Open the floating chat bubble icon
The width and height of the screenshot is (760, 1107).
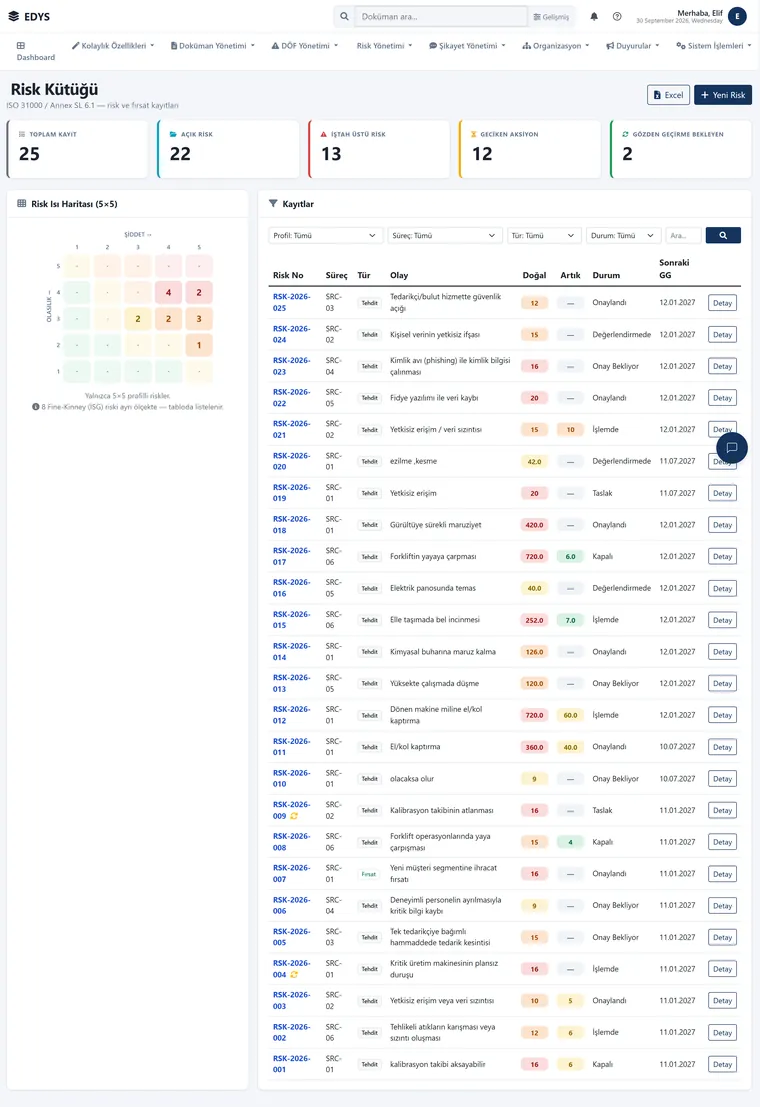pos(732,448)
